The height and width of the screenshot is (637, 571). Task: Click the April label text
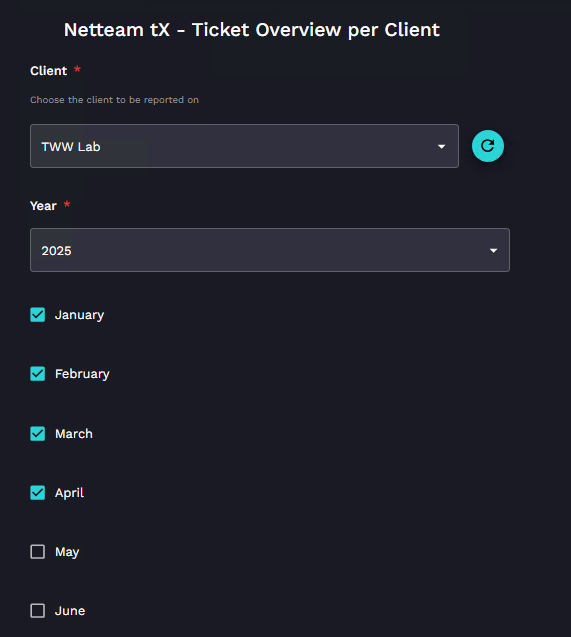point(69,493)
